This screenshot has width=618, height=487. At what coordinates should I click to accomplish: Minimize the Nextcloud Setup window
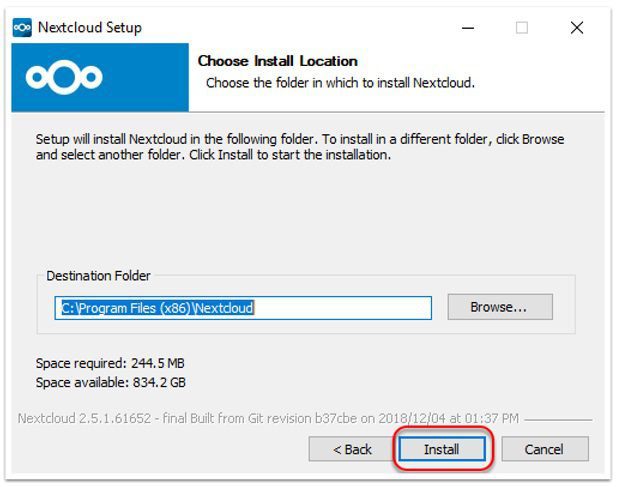468,28
